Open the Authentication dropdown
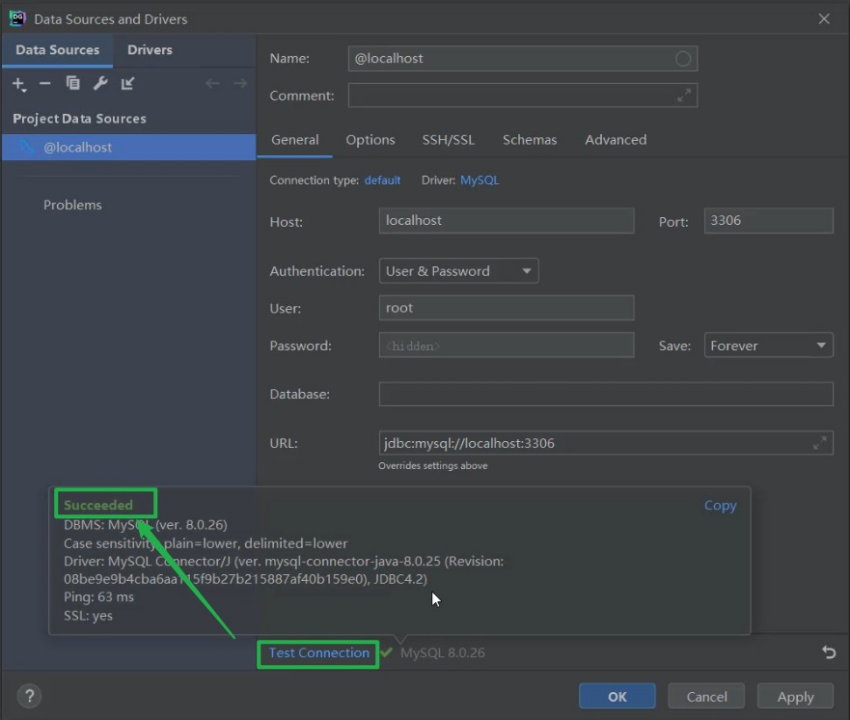This screenshot has width=850, height=720. [459, 271]
